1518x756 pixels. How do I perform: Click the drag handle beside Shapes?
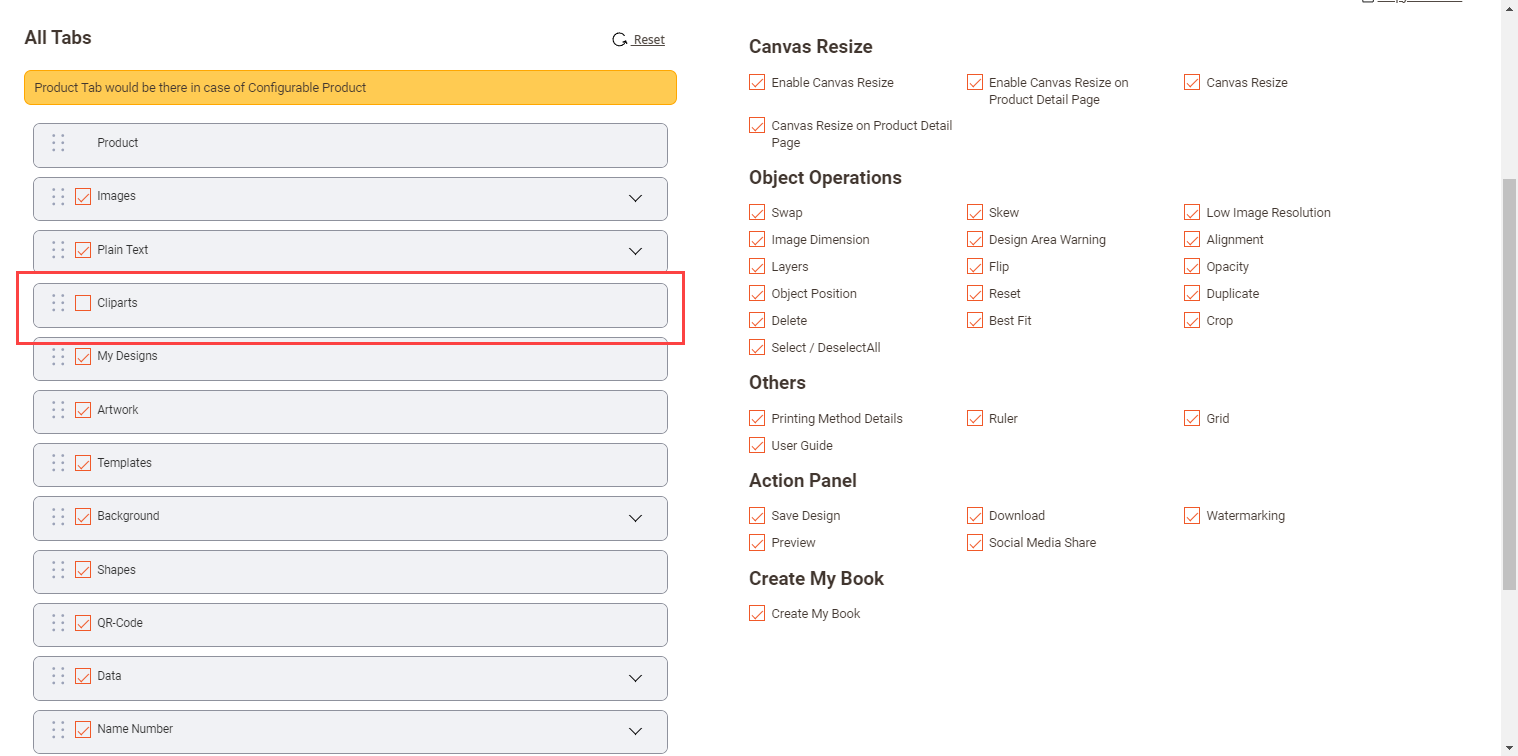pyautogui.click(x=58, y=570)
